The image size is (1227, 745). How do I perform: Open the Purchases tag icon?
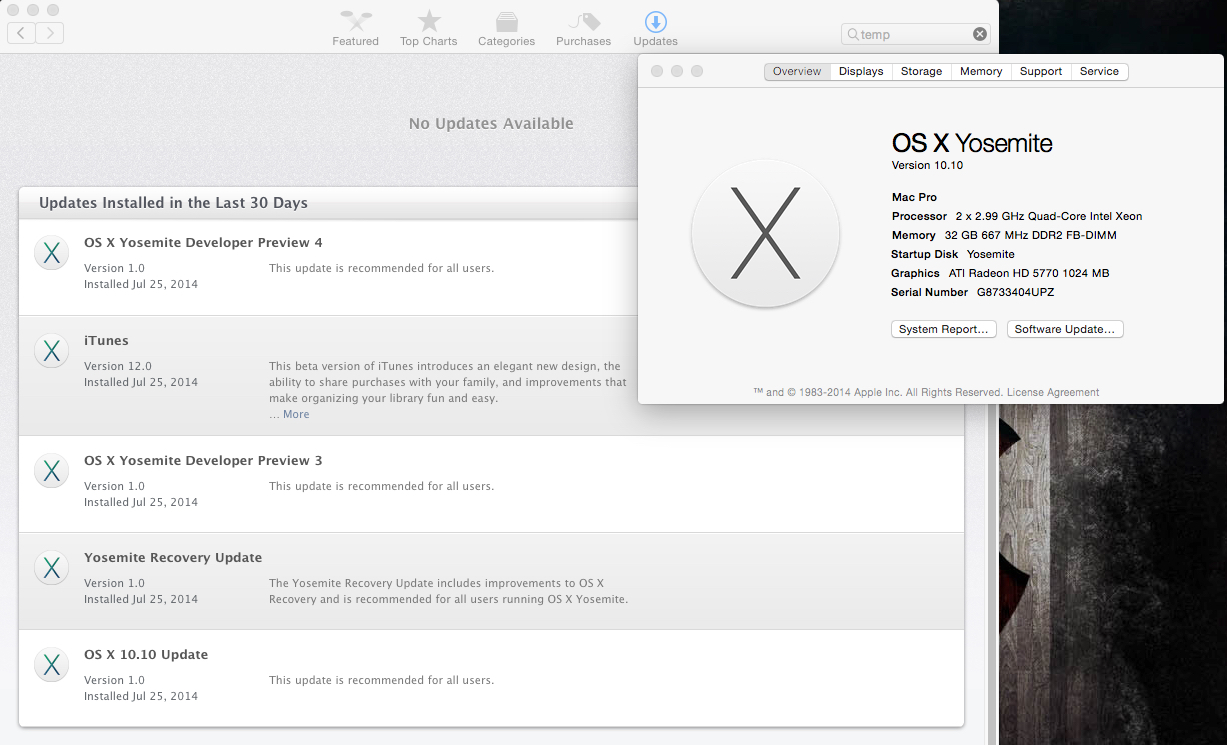[584, 21]
